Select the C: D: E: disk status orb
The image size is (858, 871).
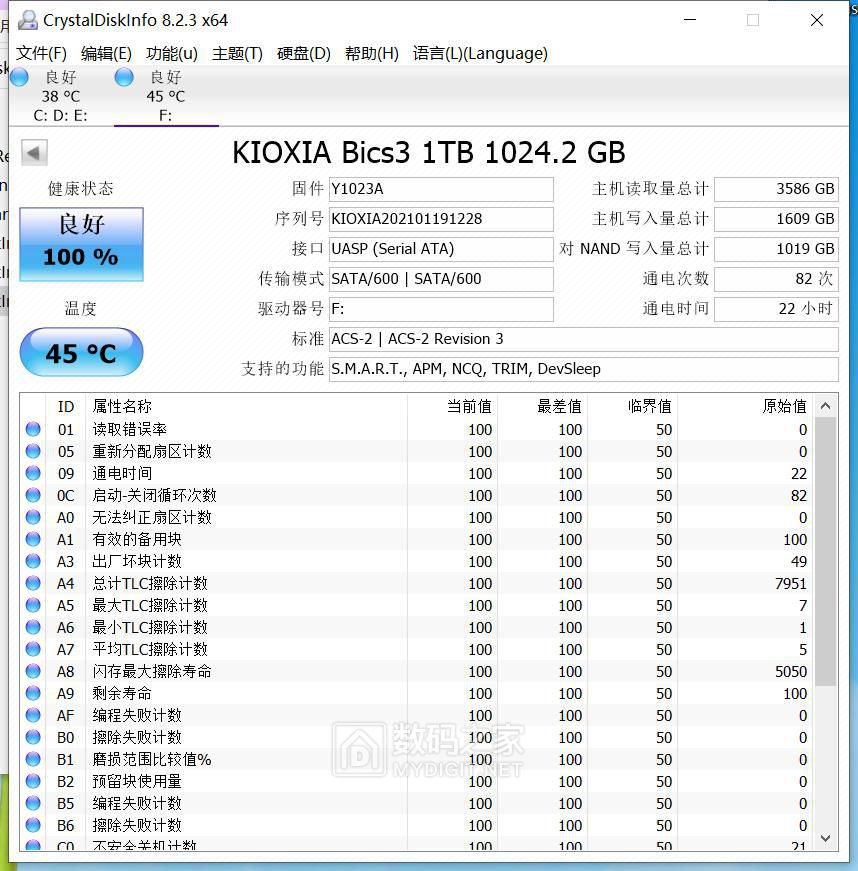[19, 77]
